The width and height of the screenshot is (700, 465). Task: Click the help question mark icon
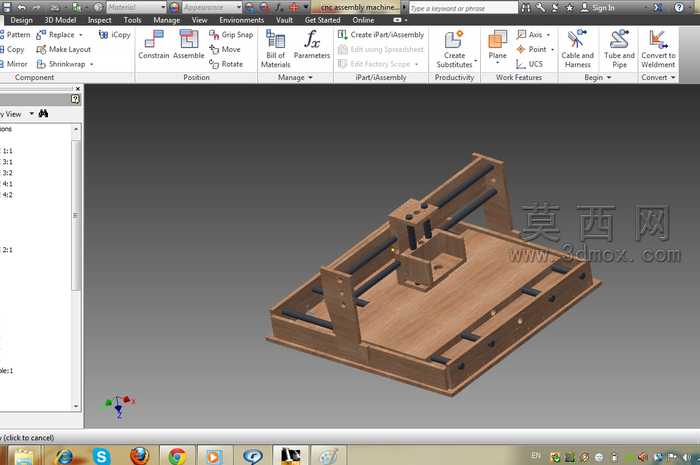click(679, 7)
